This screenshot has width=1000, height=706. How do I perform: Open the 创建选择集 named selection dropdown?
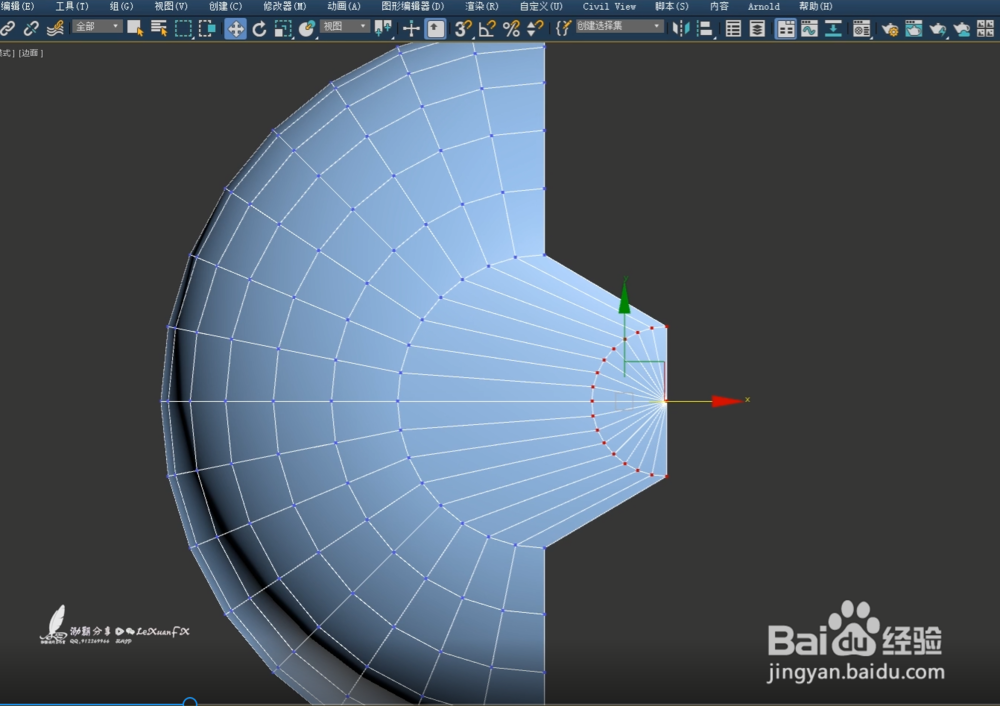pos(619,26)
